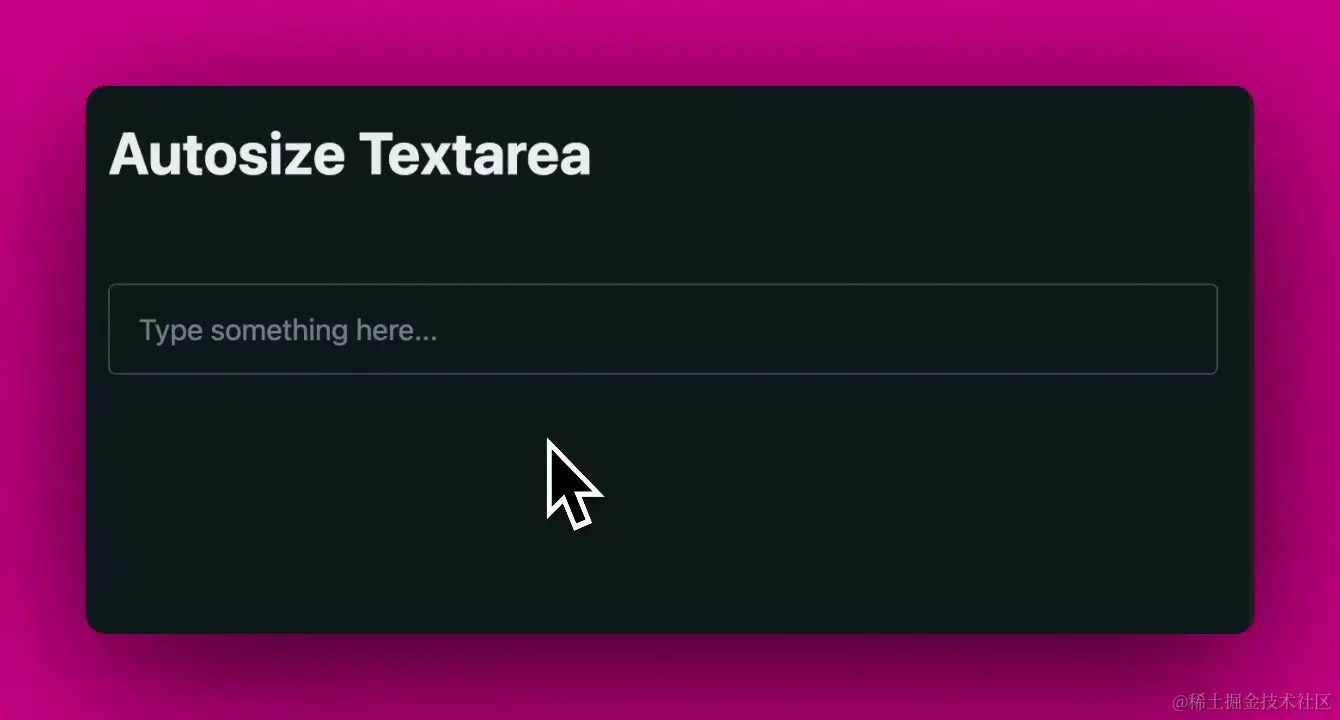This screenshot has height=720, width=1340.
Task: Click the "Type something here..." textarea
Action: [x=662, y=329]
